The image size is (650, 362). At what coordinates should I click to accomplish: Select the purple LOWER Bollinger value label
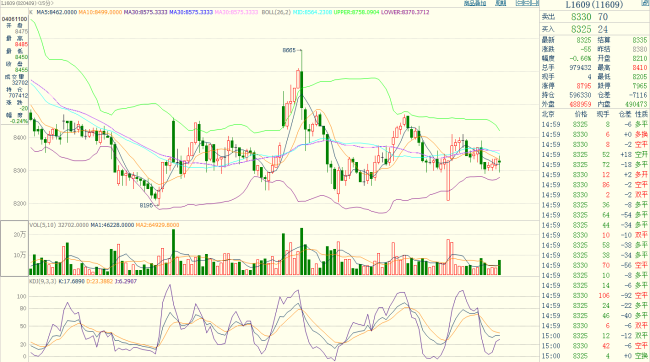[405, 12]
